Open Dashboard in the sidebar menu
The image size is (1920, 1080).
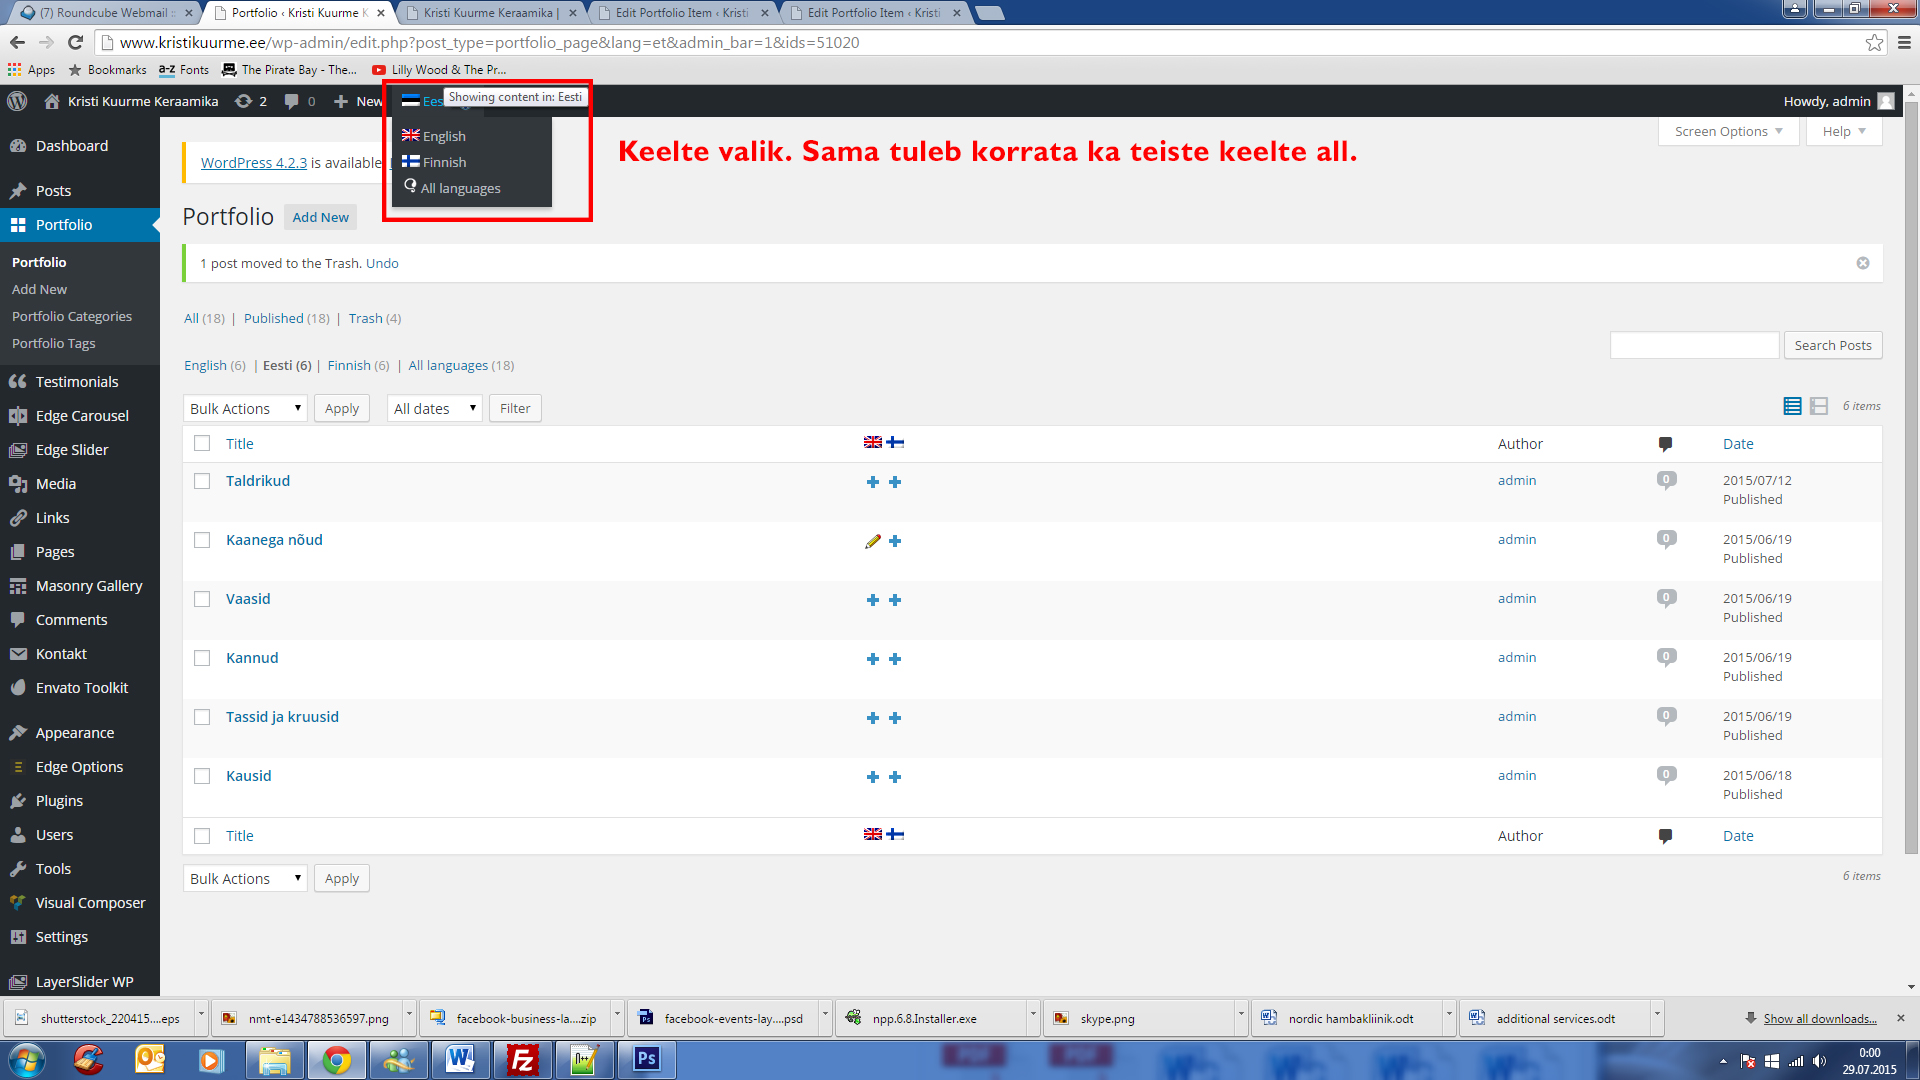click(72, 146)
